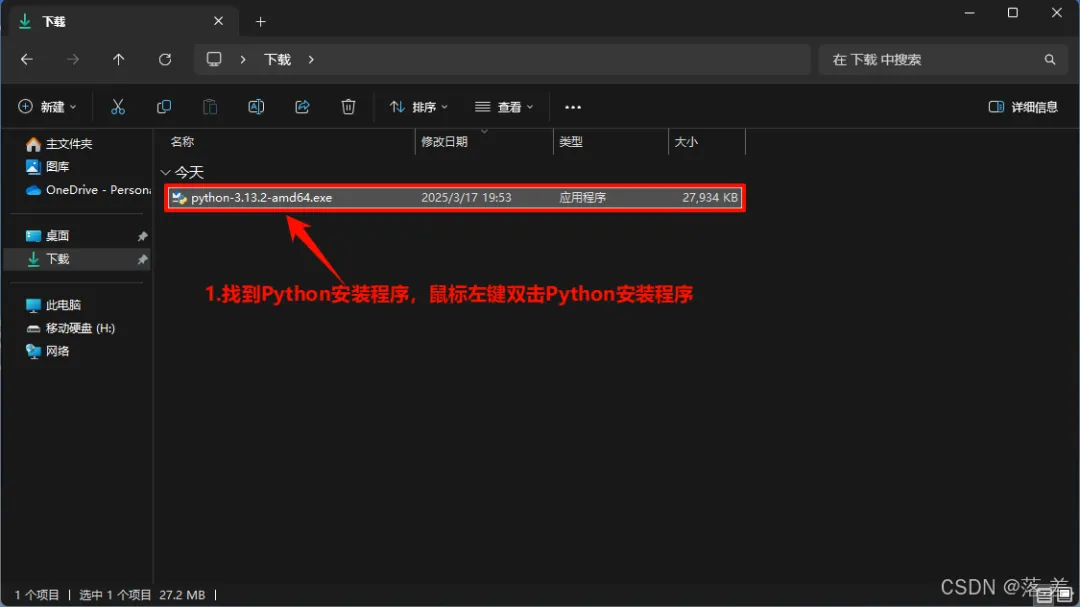Click the Rename icon in toolbar
Viewport: 1080px width, 607px height.
click(x=256, y=107)
